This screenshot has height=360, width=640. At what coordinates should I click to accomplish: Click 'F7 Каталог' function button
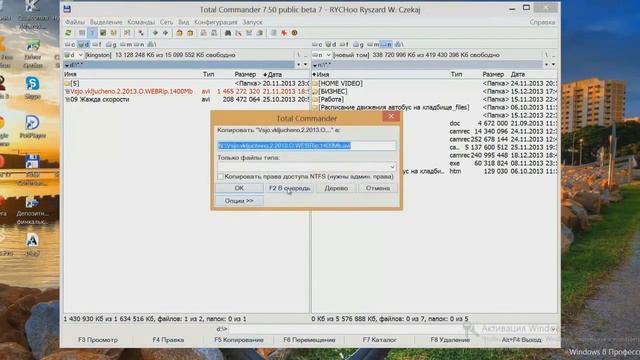click(380, 340)
